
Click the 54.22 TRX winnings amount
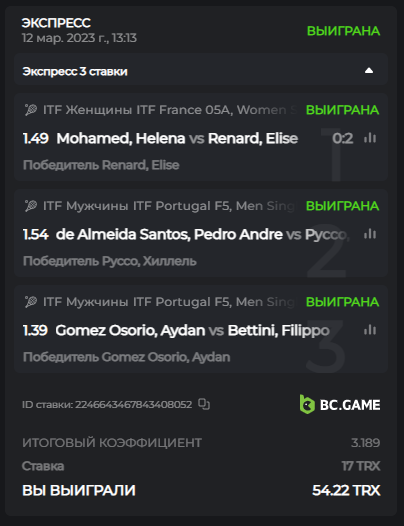(x=346, y=490)
